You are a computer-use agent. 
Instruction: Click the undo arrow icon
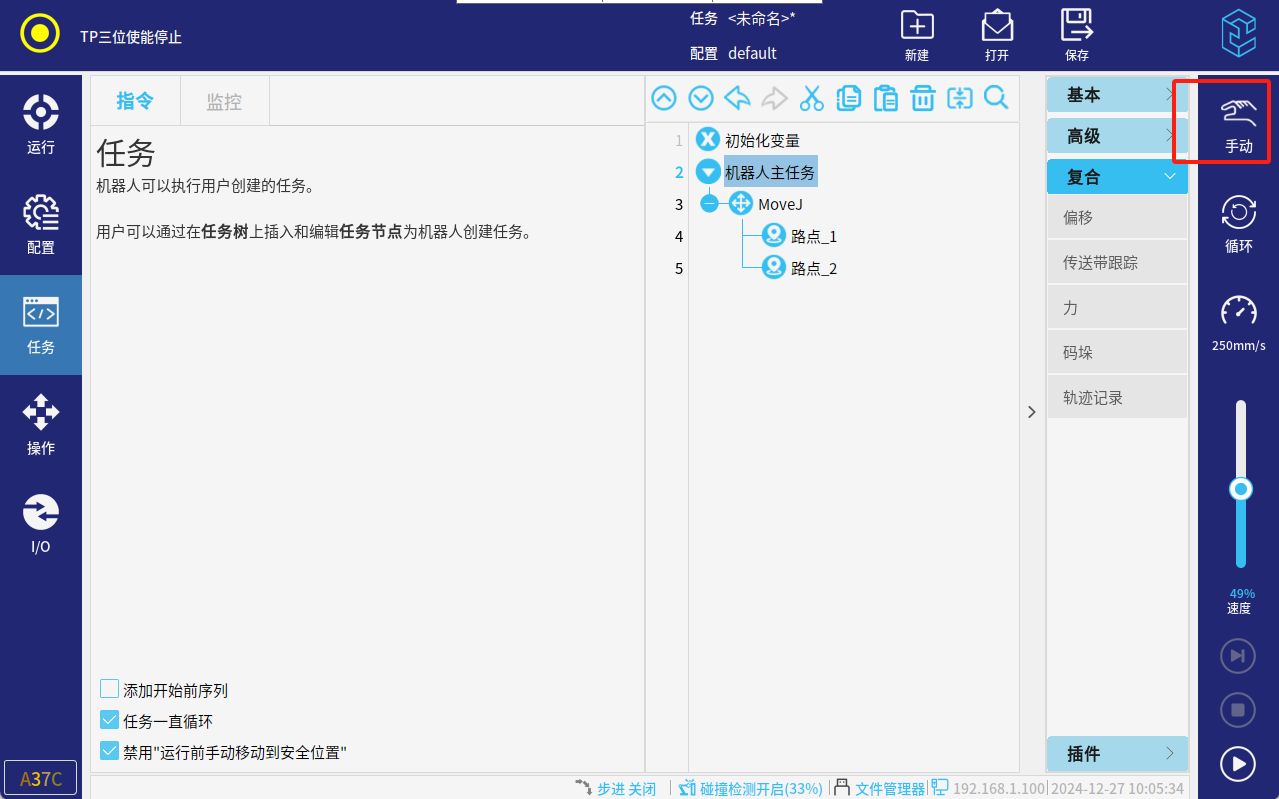point(737,98)
